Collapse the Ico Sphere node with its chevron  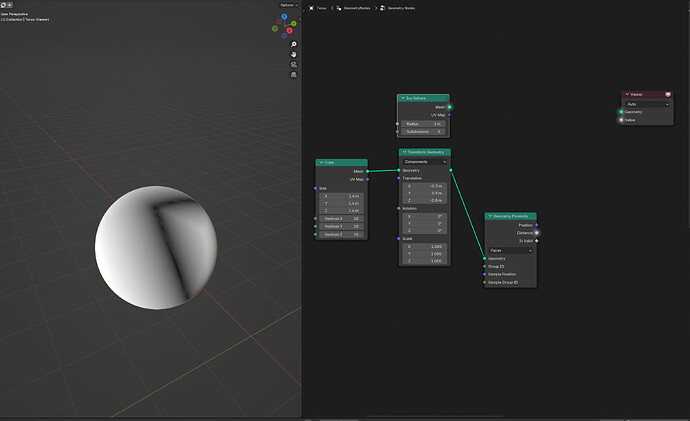pos(403,98)
